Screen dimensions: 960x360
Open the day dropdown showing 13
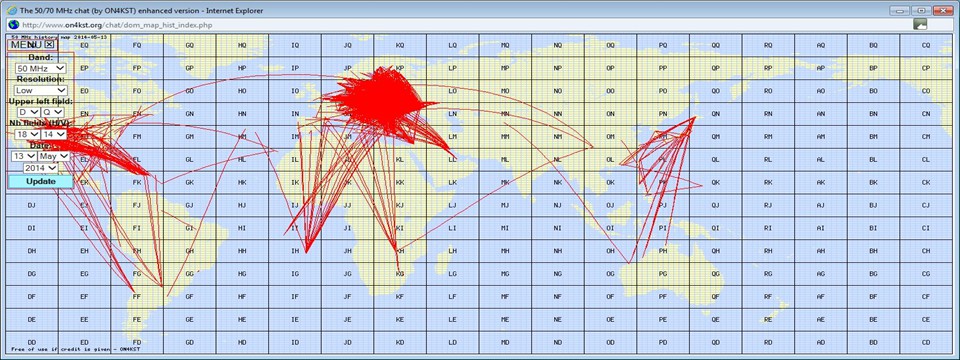click(x=24, y=156)
